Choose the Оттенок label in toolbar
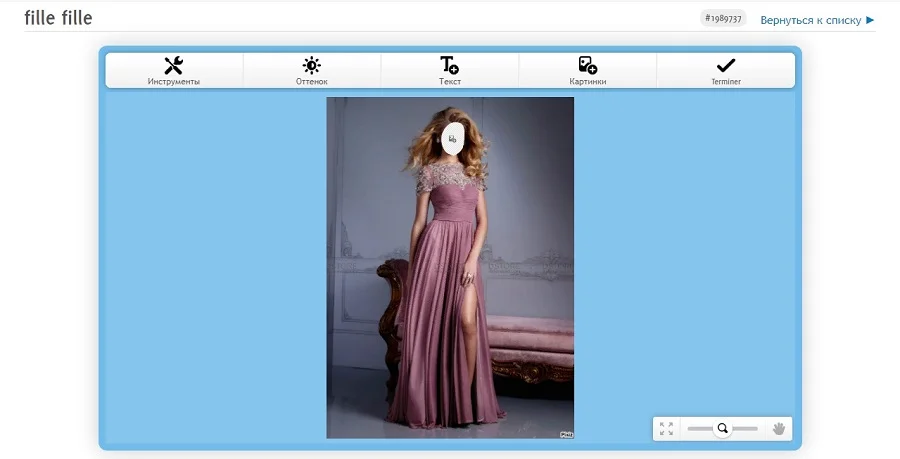The height and width of the screenshot is (459, 900). (x=312, y=81)
